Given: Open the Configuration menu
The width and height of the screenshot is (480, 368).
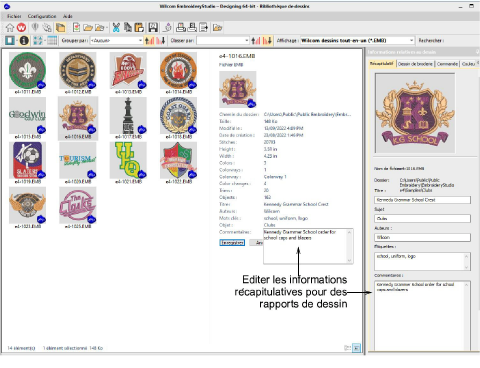Looking at the screenshot, I should [x=42, y=16].
